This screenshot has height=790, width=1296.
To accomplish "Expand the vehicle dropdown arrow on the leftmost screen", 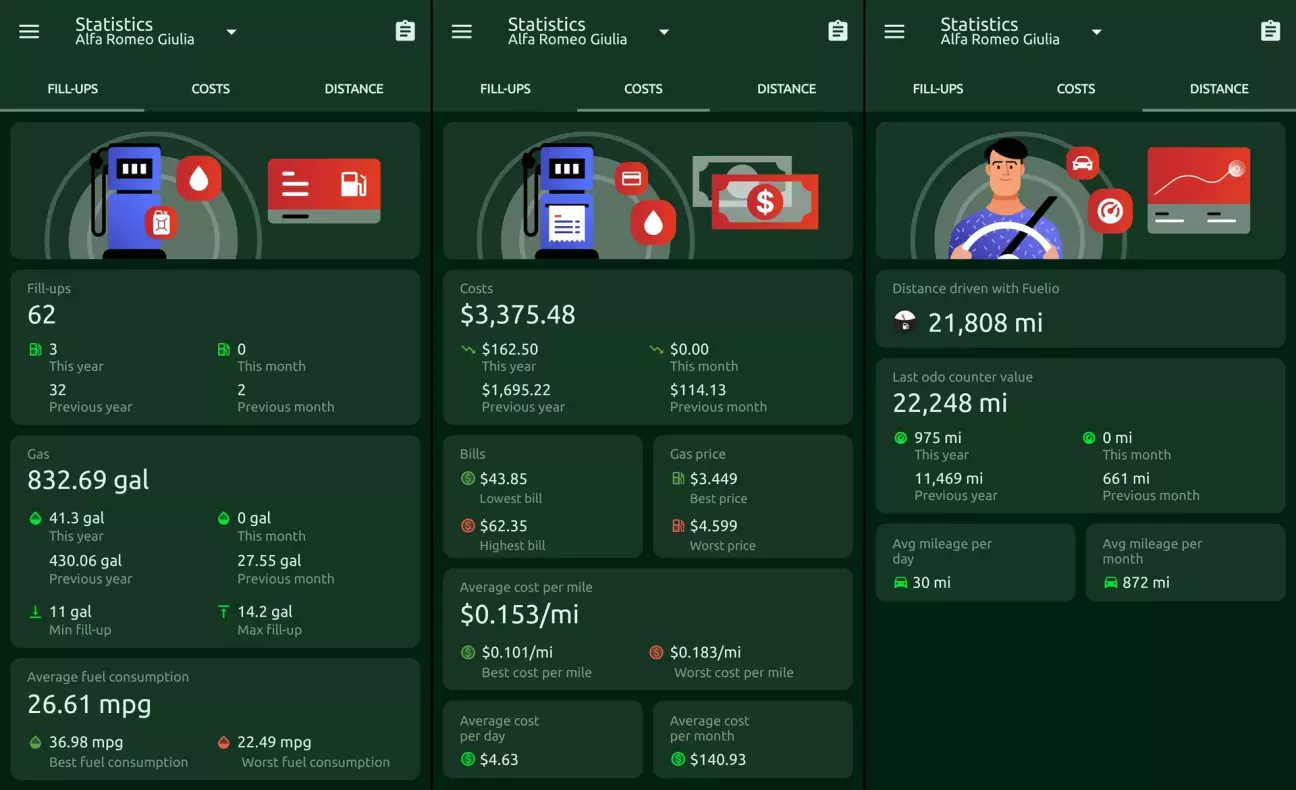I will point(231,32).
